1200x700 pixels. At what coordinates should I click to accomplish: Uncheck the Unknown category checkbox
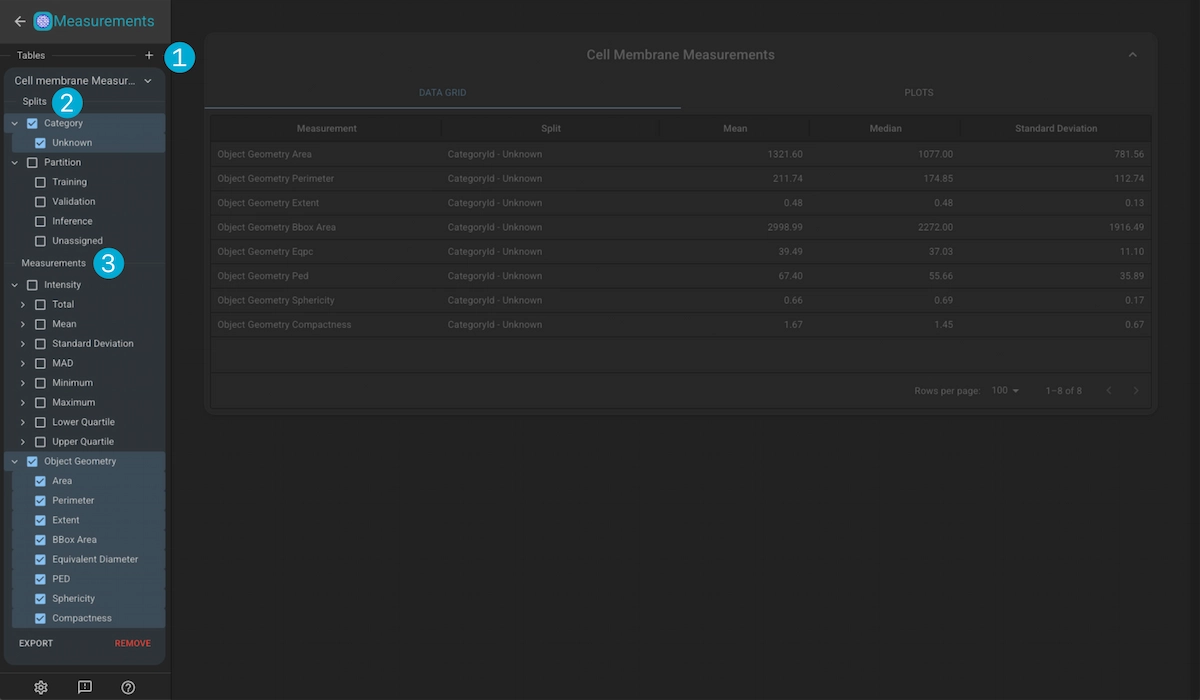tap(40, 143)
